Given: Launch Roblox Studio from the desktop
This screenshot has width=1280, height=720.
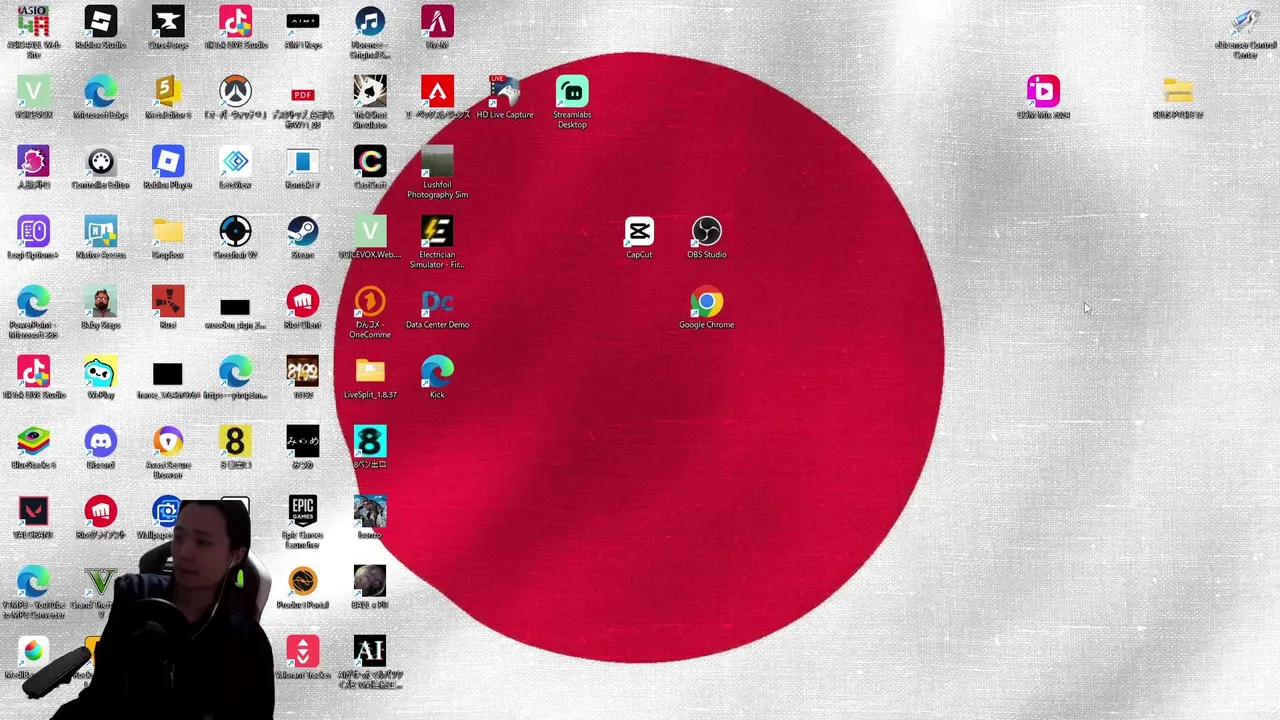Looking at the screenshot, I should (x=100, y=22).
